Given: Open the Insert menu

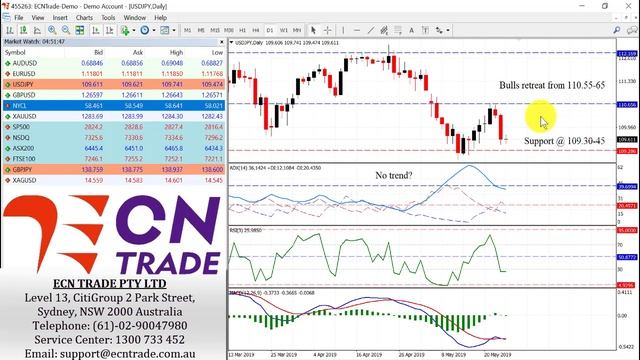Looking at the screenshot, I should 60,18.
